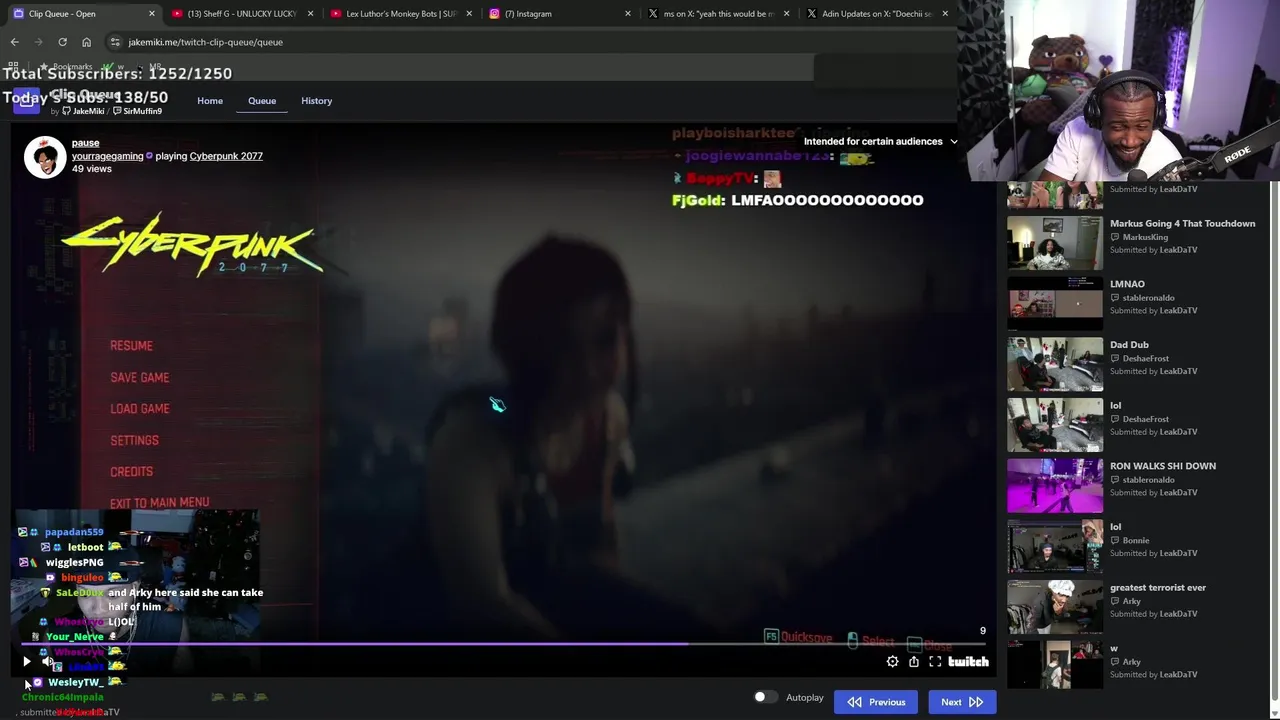Screen dimensions: 1280x720
Task: Click the DeshaeFrost name under Dad Dub
Action: click(1146, 358)
